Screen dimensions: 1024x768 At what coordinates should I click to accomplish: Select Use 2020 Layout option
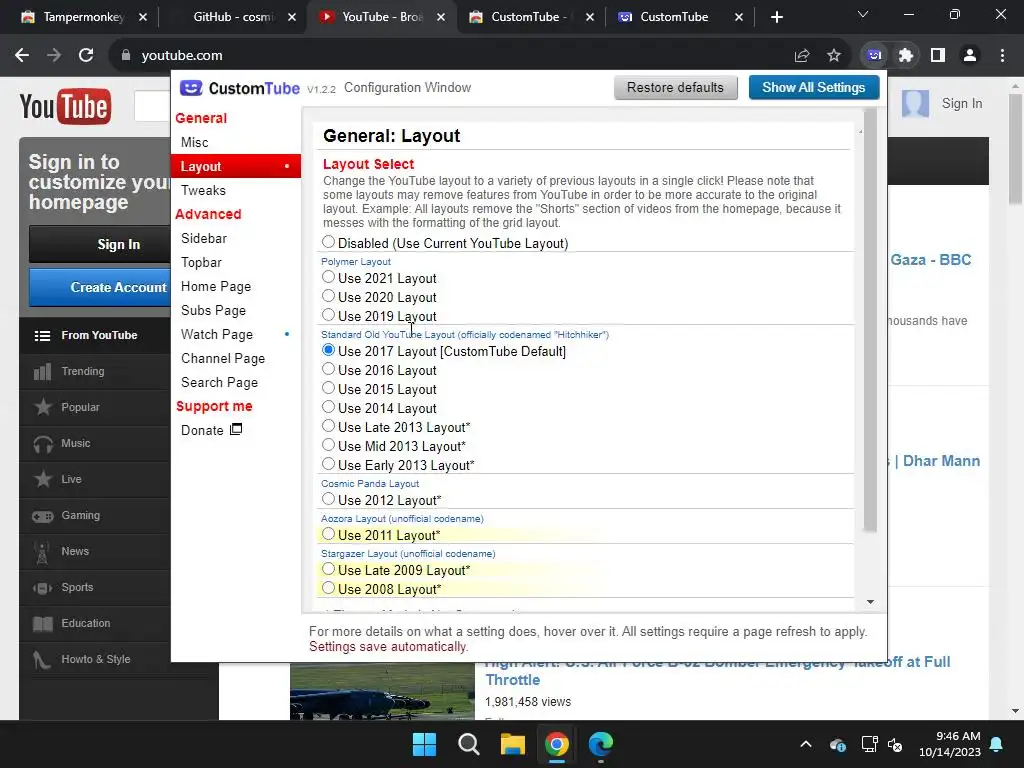click(328, 296)
